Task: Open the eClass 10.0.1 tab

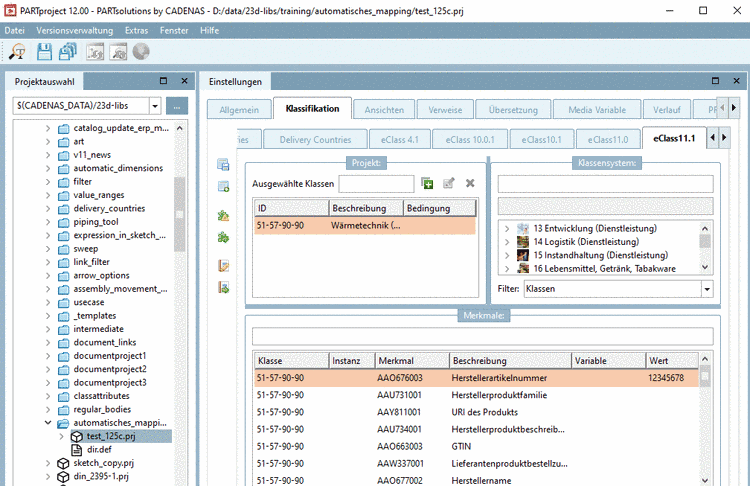Action: coord(470,140)
